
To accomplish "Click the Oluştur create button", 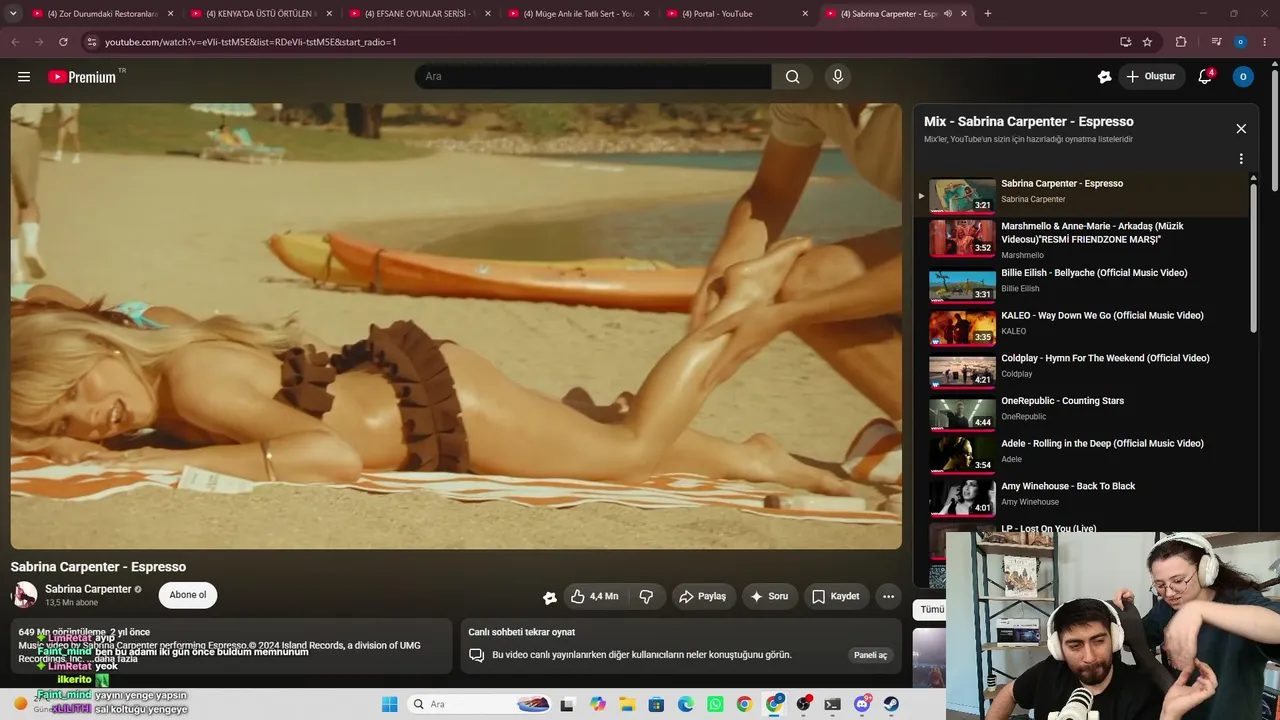I will [x=1151, y=77].
